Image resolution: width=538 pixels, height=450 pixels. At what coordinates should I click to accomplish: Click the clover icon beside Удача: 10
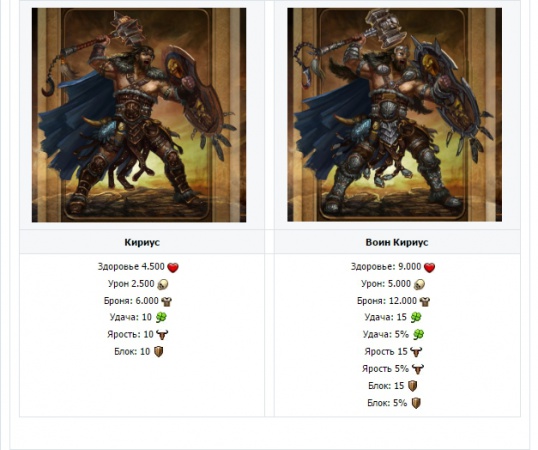[161, 317]
